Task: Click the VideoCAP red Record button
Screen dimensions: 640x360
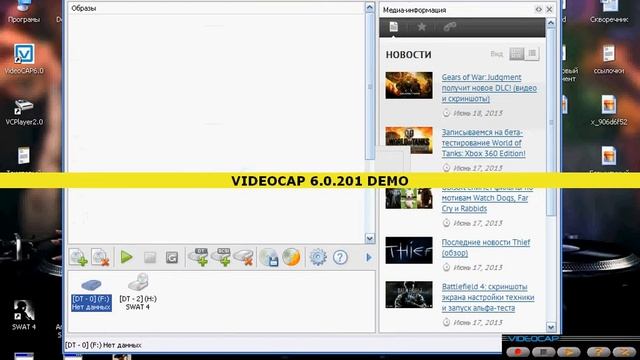Action: [x=518, y=351]
